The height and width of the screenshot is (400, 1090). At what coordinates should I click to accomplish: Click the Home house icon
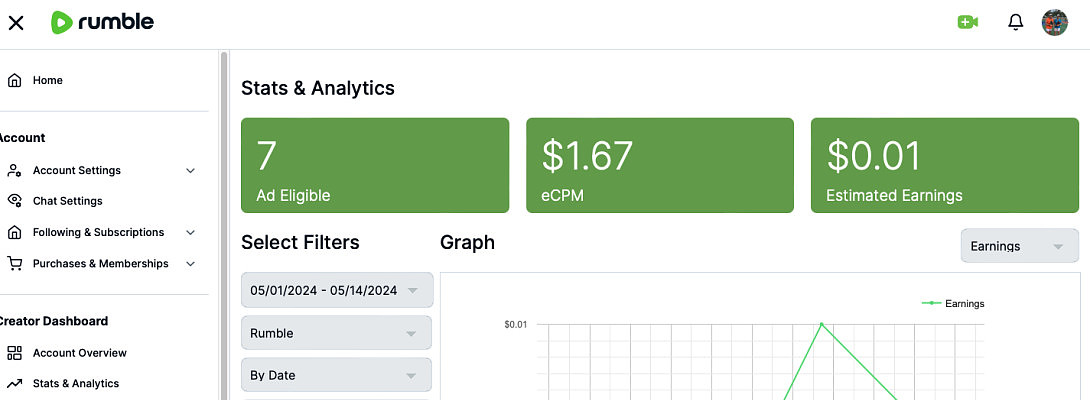14,80
